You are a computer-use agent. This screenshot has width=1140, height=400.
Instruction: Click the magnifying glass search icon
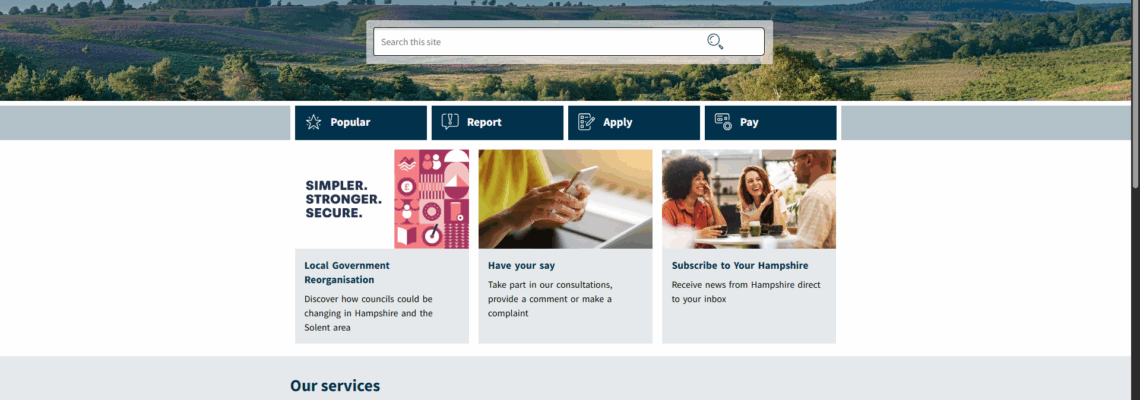715,41
